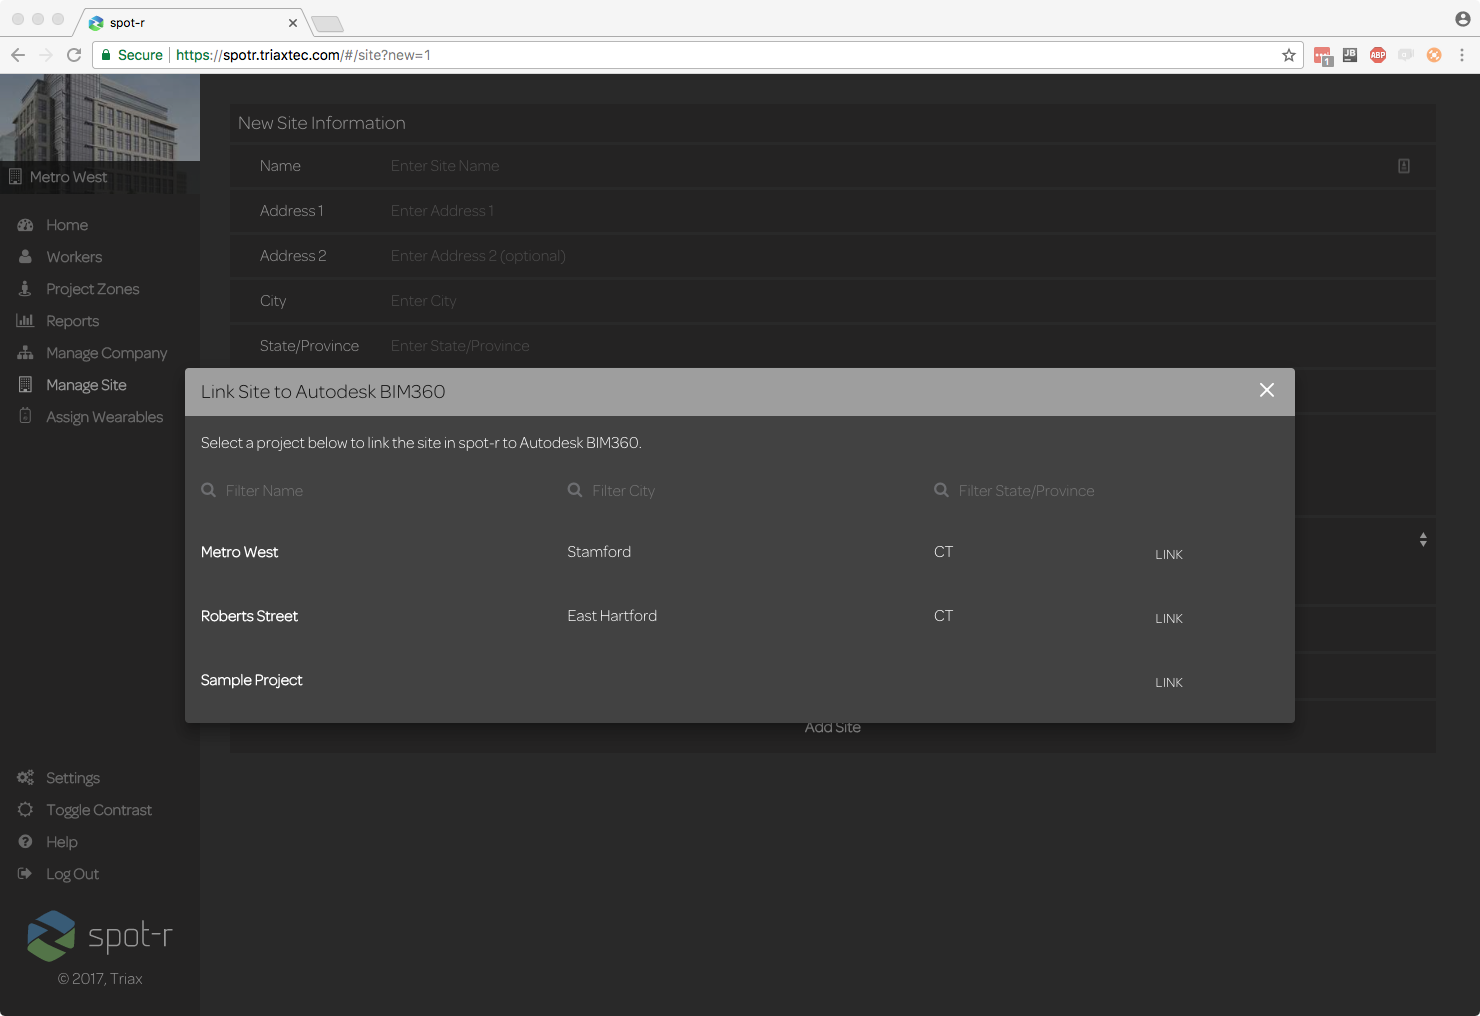Click the Enter Site Name field
Viewport: 1480px width, 1016px height.
[x=885, y=166]
